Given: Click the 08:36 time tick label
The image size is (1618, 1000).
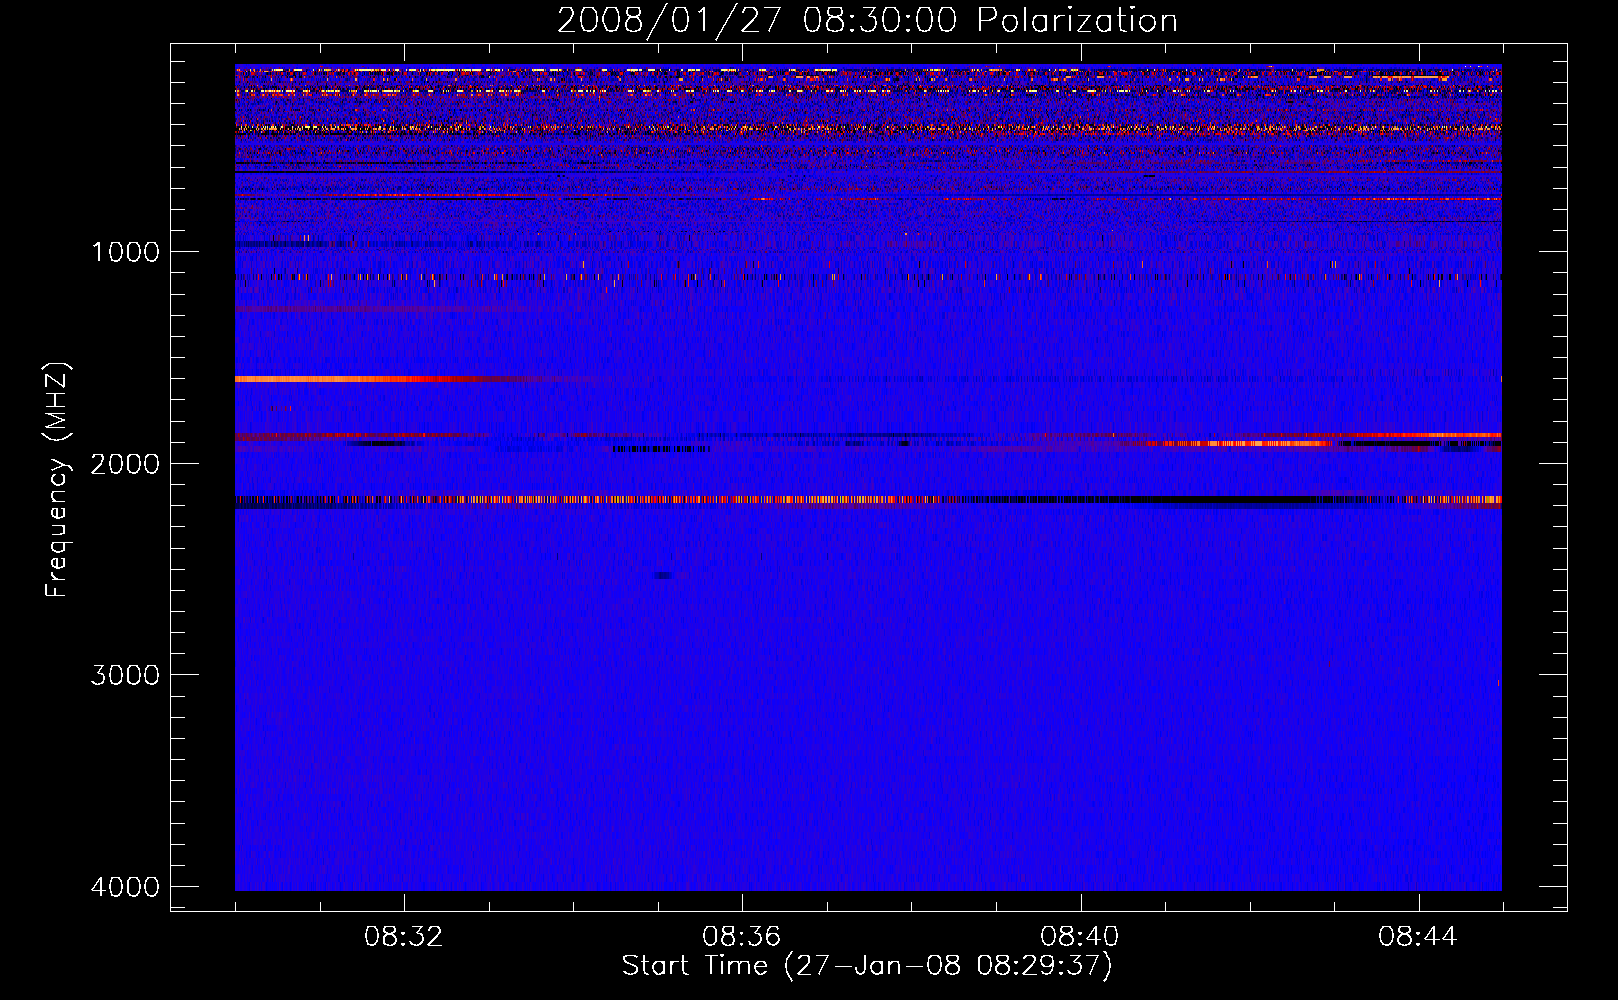Looking at the screenshot, I should [x=742, y=937].
